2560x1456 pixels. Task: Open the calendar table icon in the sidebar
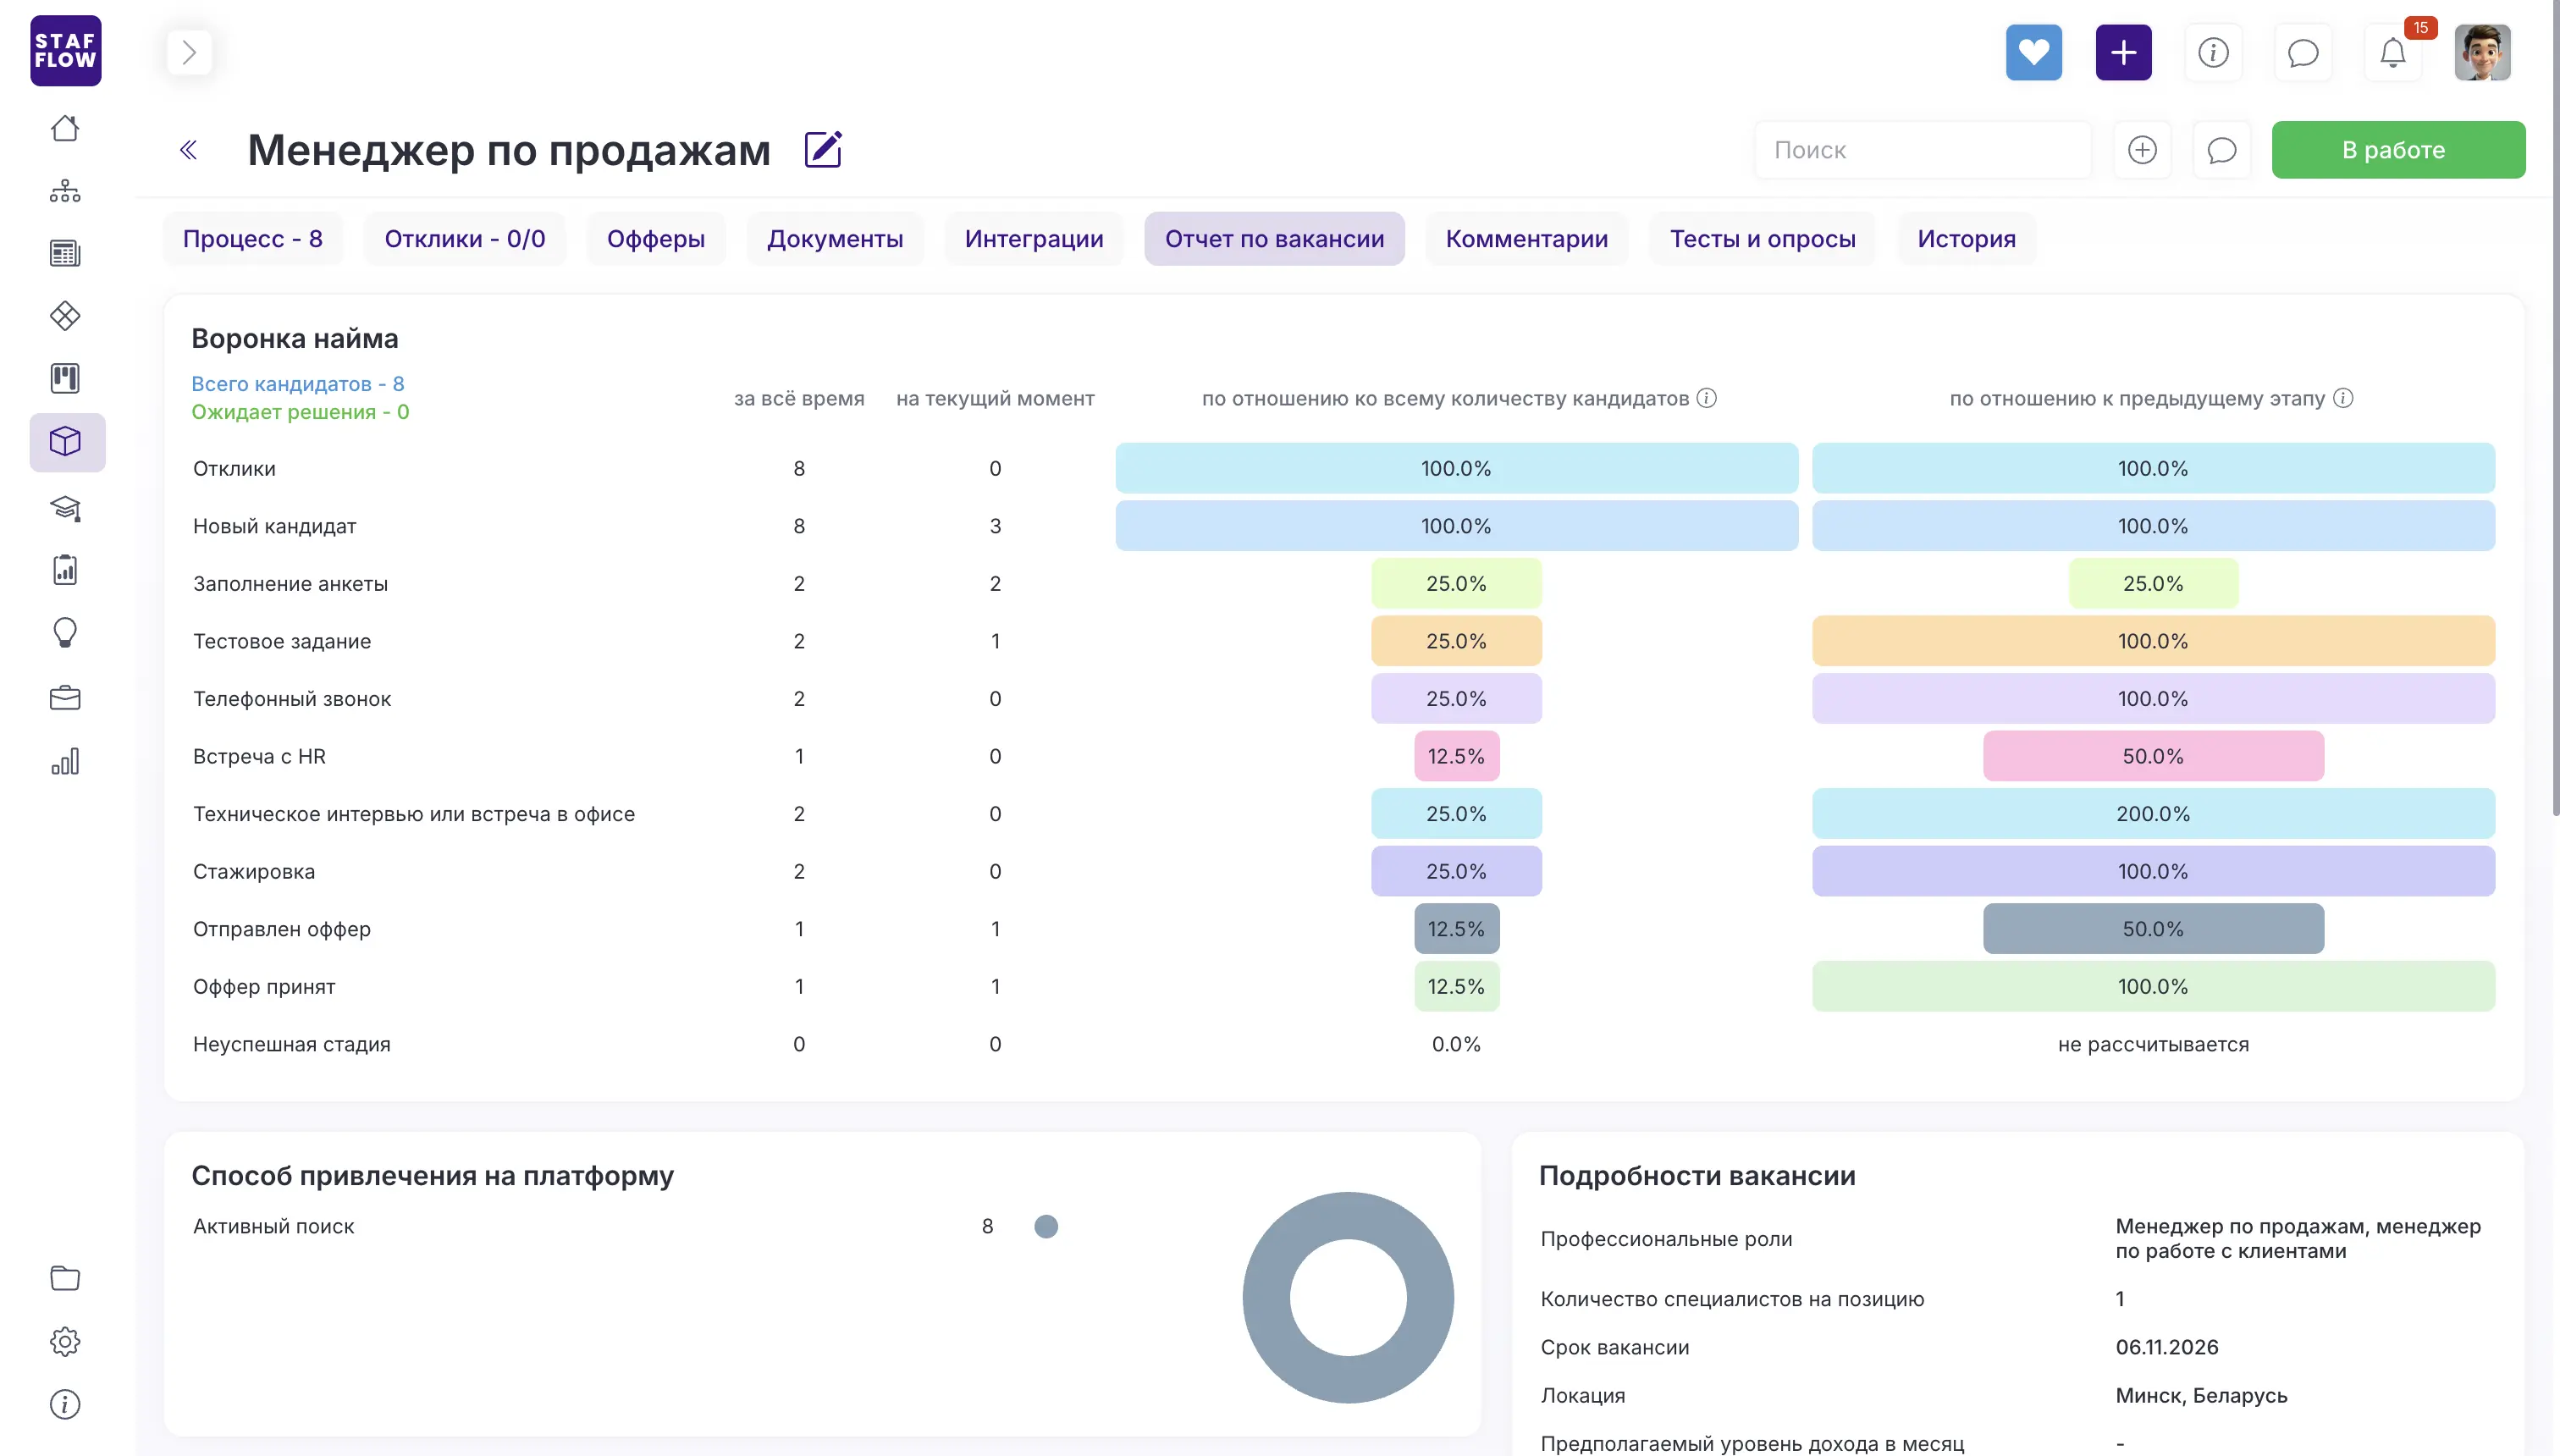[x=65, y=253]
